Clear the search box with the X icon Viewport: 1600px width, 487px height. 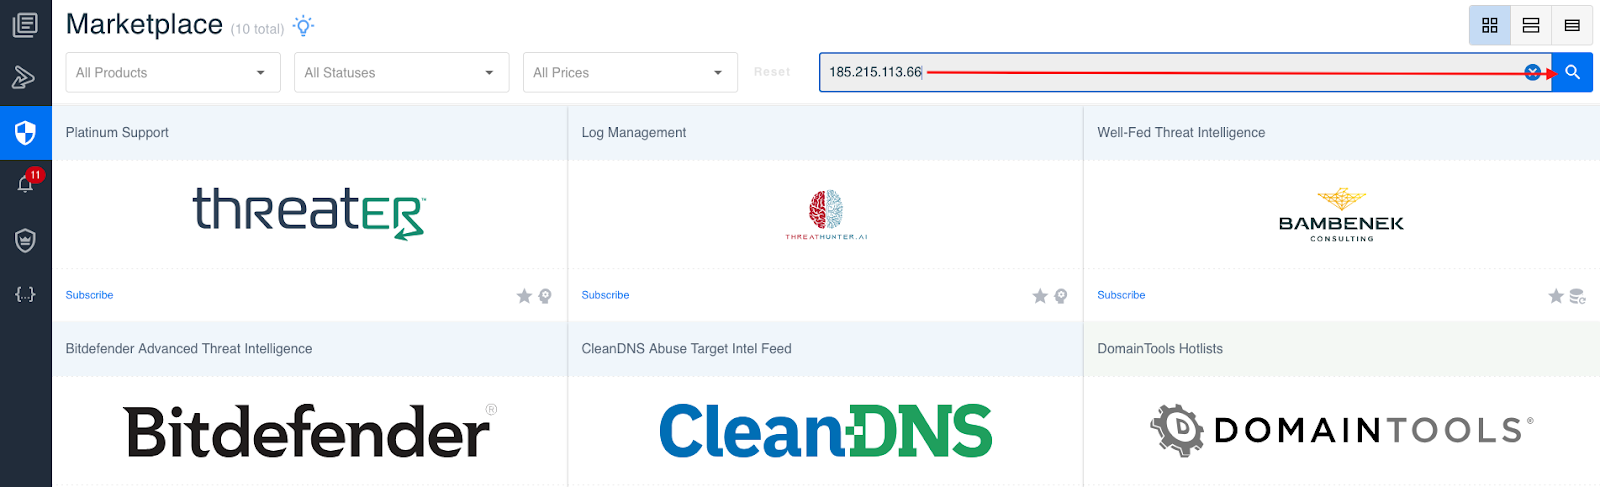tap(1532, 72)
